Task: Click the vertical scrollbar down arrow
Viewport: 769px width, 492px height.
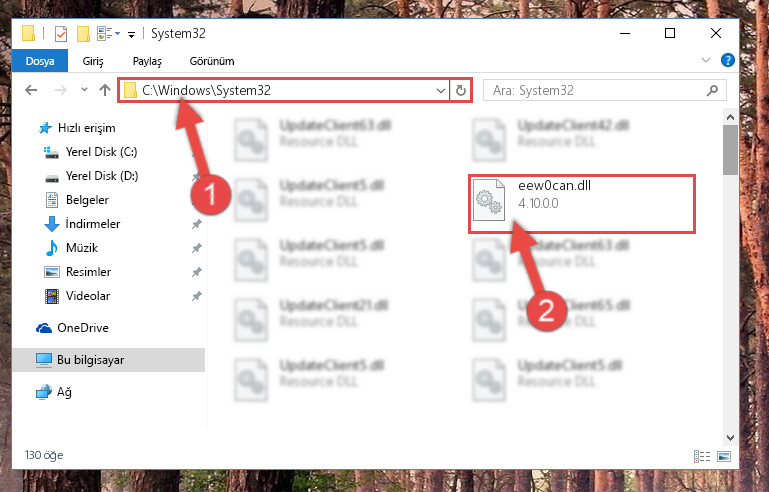Action: pos(730,437)
